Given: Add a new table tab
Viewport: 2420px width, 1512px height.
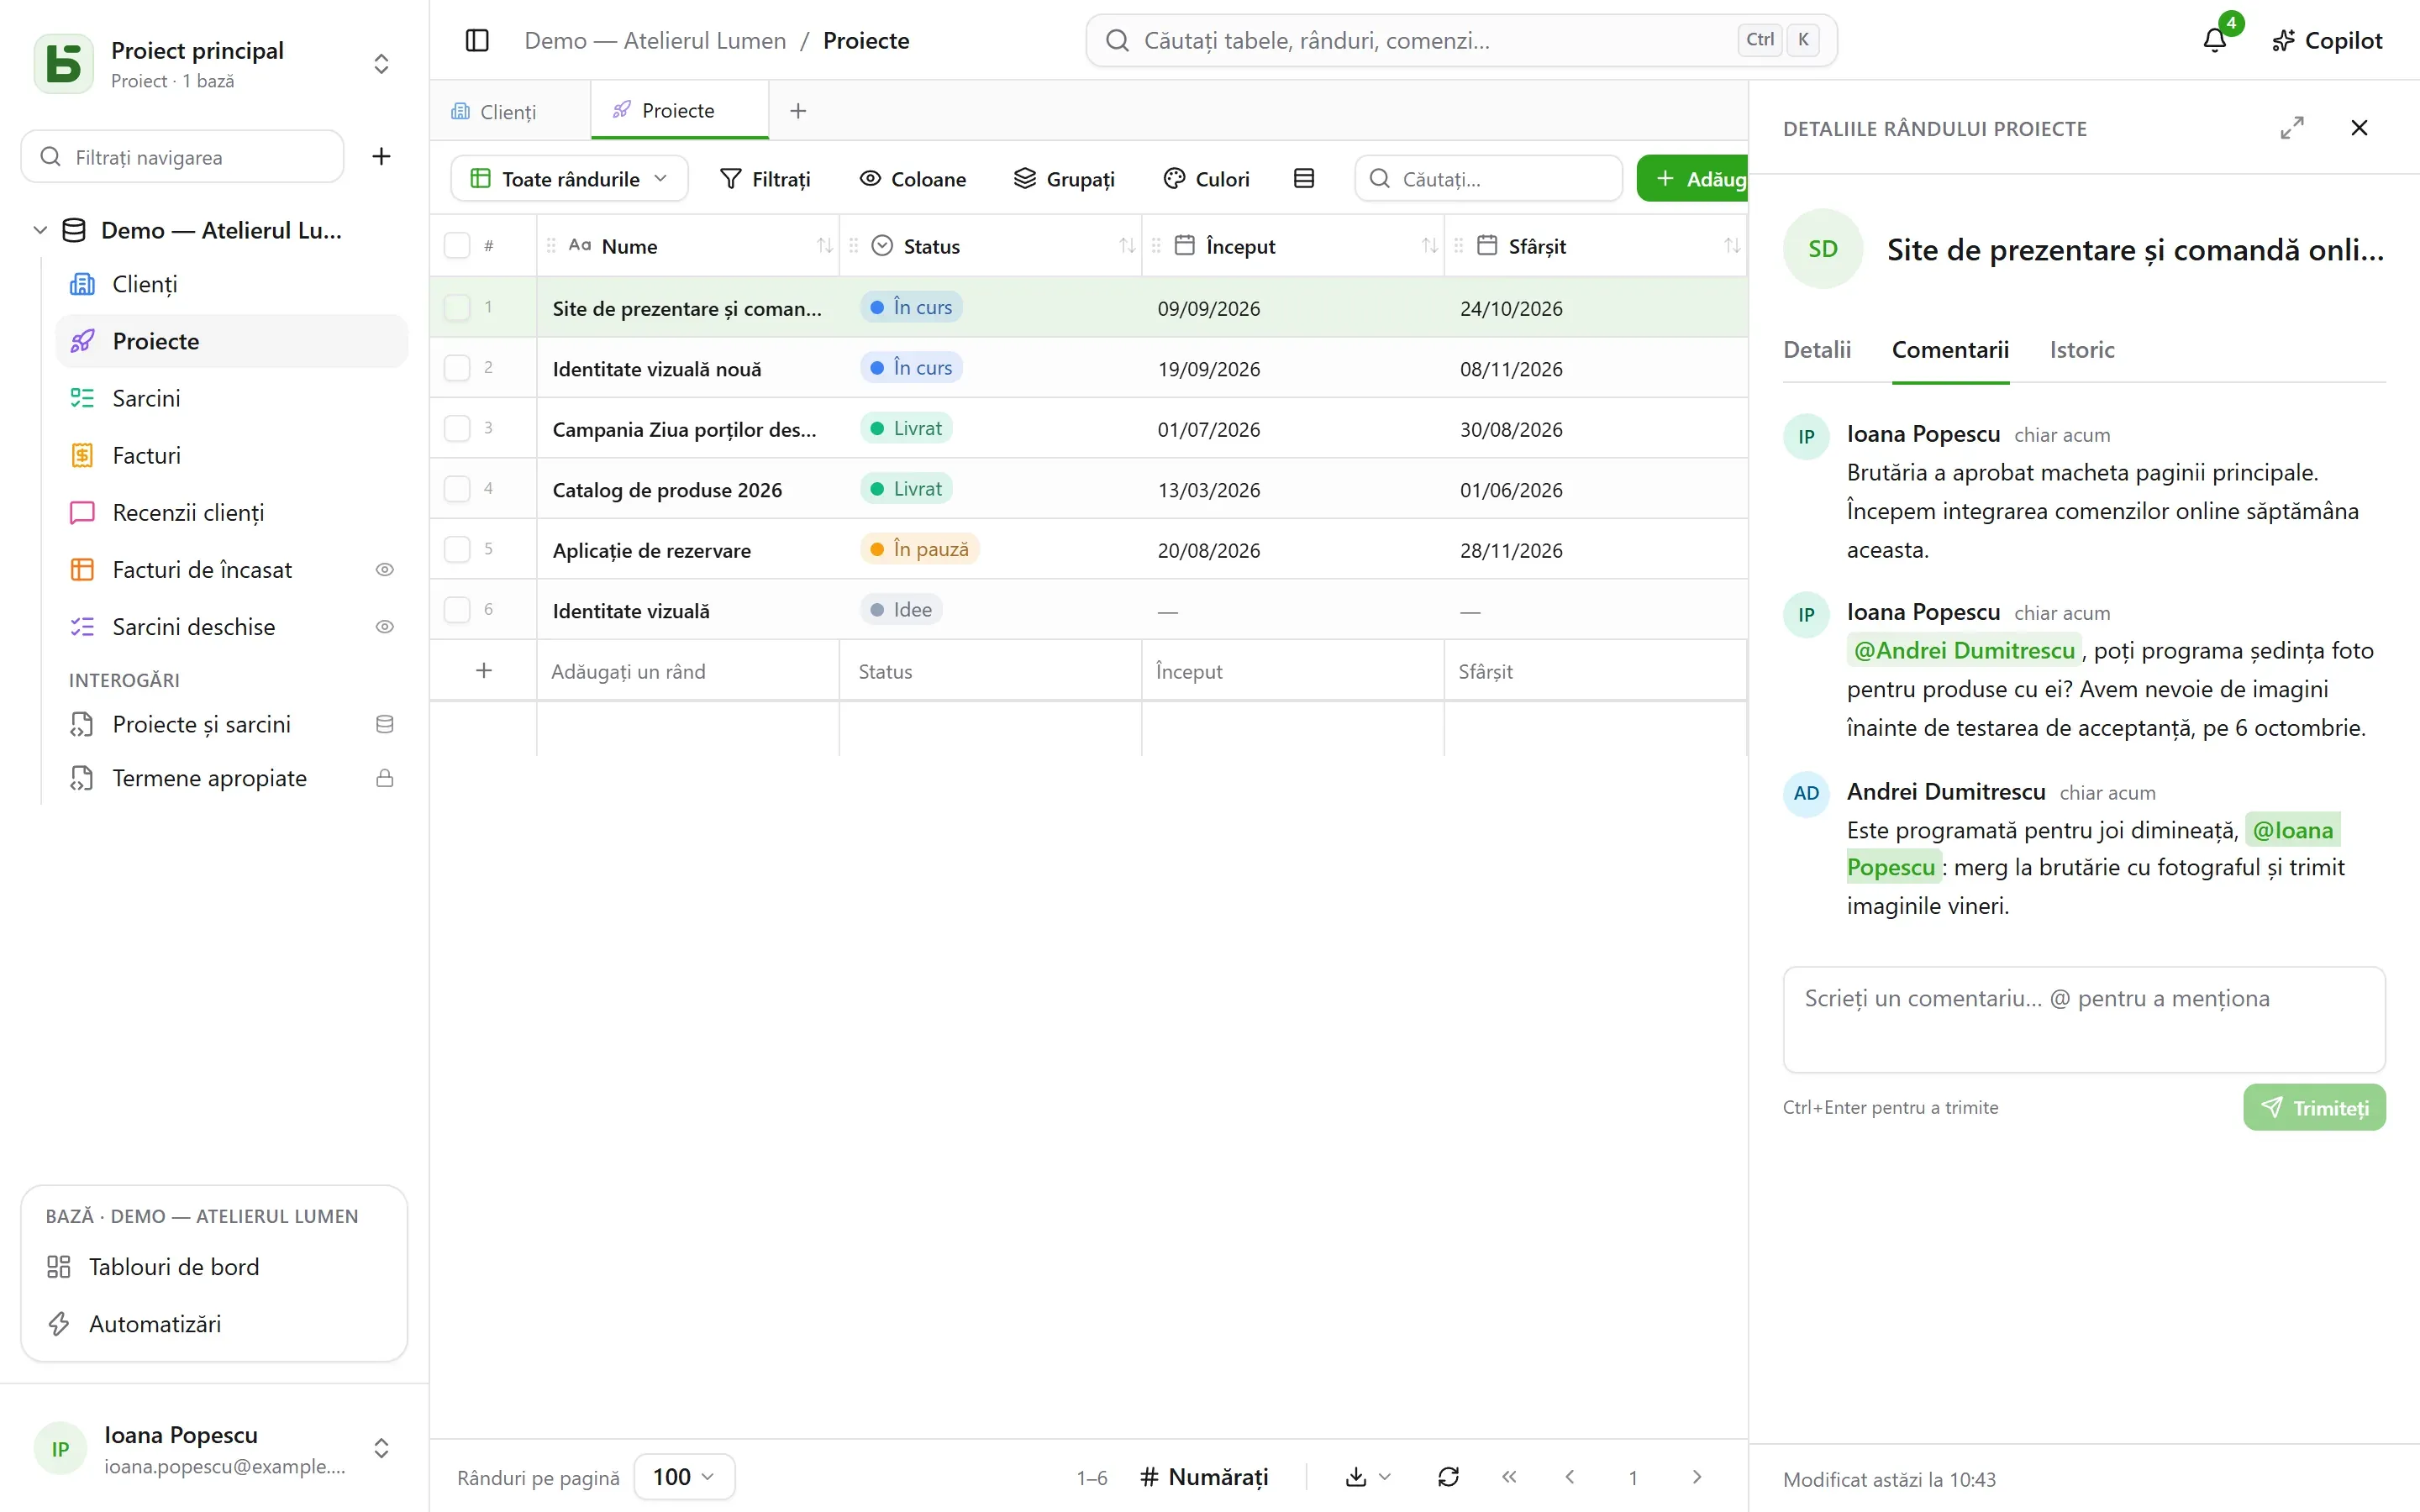Looking at the screenshot, I should point(798,111).
